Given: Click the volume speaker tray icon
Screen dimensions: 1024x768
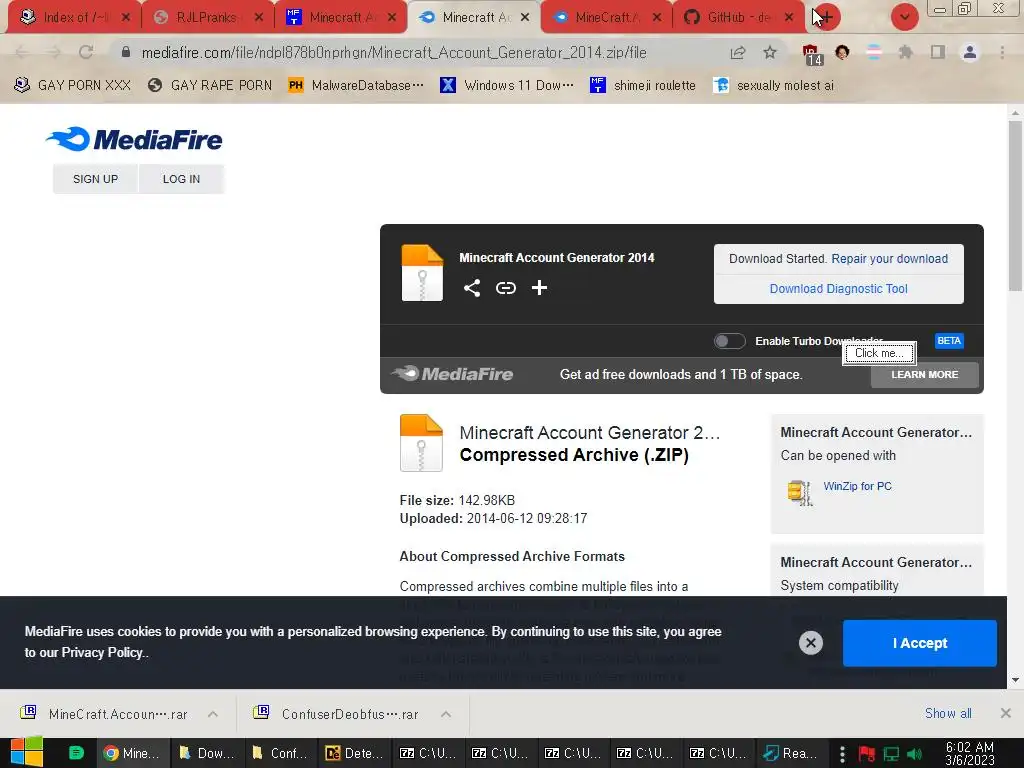Looking at the screenshot, I should [915, 754].
